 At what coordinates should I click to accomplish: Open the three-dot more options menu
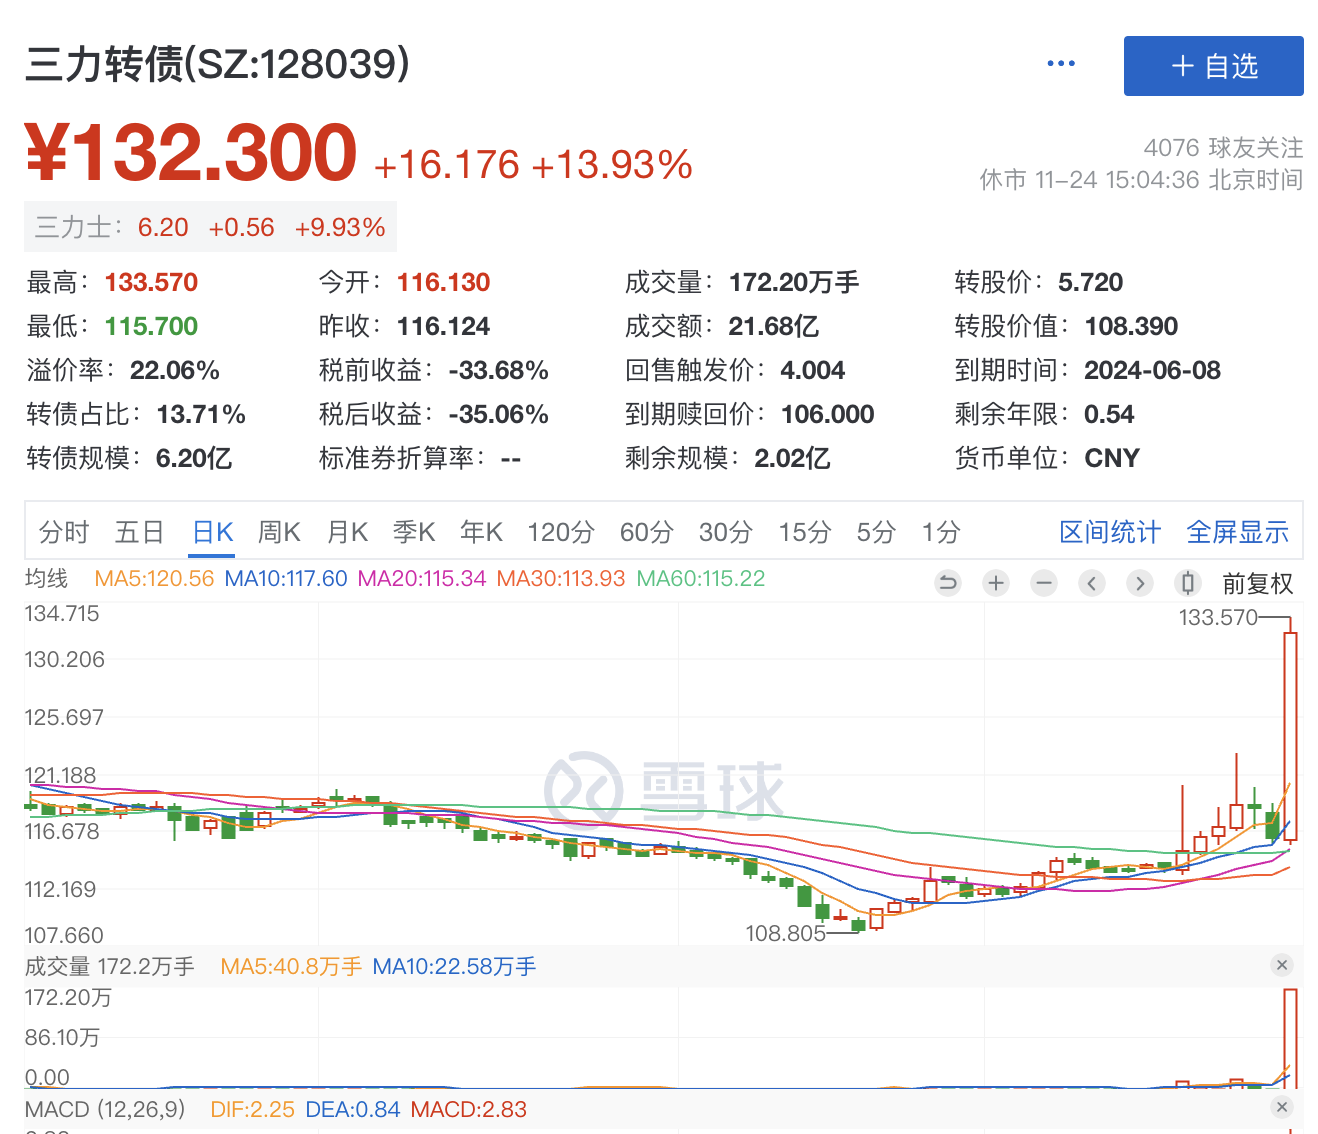pos(1060,64)
